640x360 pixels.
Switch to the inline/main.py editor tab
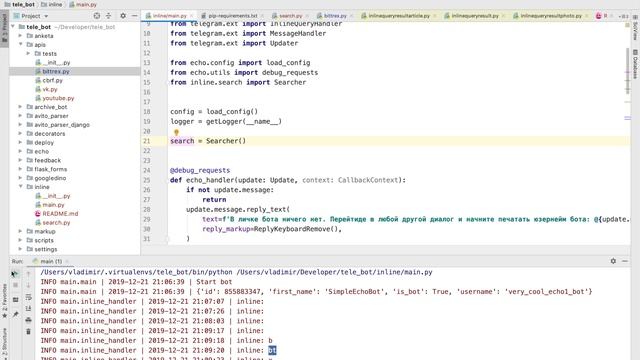(169, 16)
